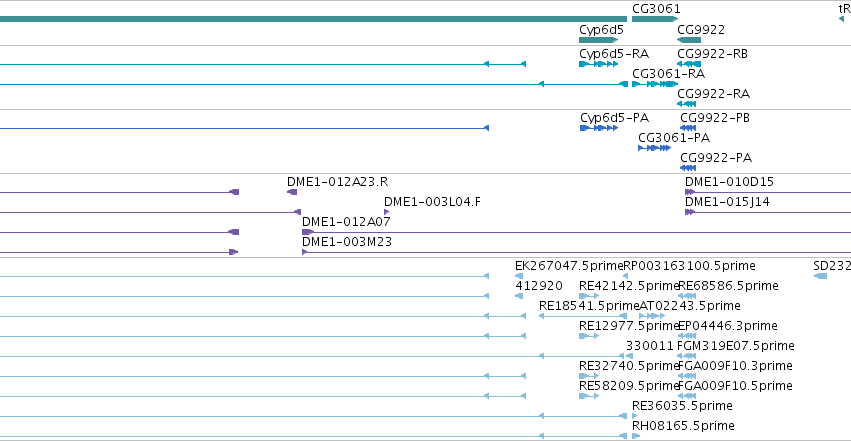Click the CG3061-PA protein label
This screenshot has width=851, height=441.
pyautogui.click(x=674, y=138)
